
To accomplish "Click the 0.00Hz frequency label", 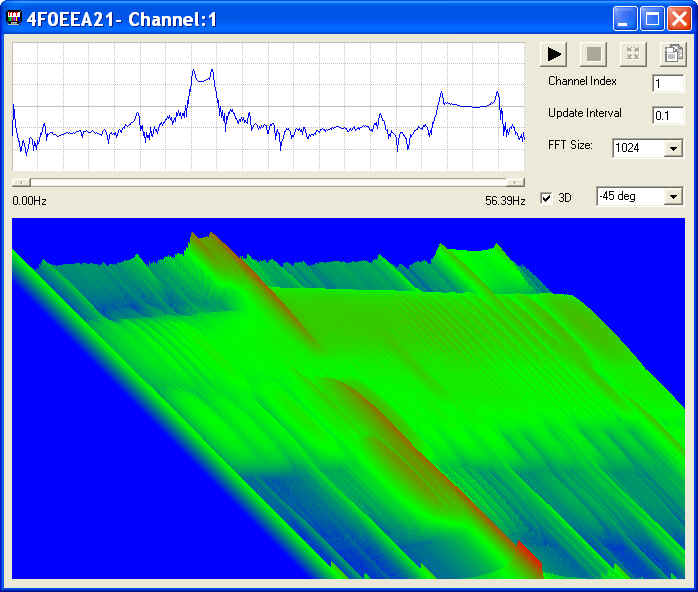I will tap(29, 201).
